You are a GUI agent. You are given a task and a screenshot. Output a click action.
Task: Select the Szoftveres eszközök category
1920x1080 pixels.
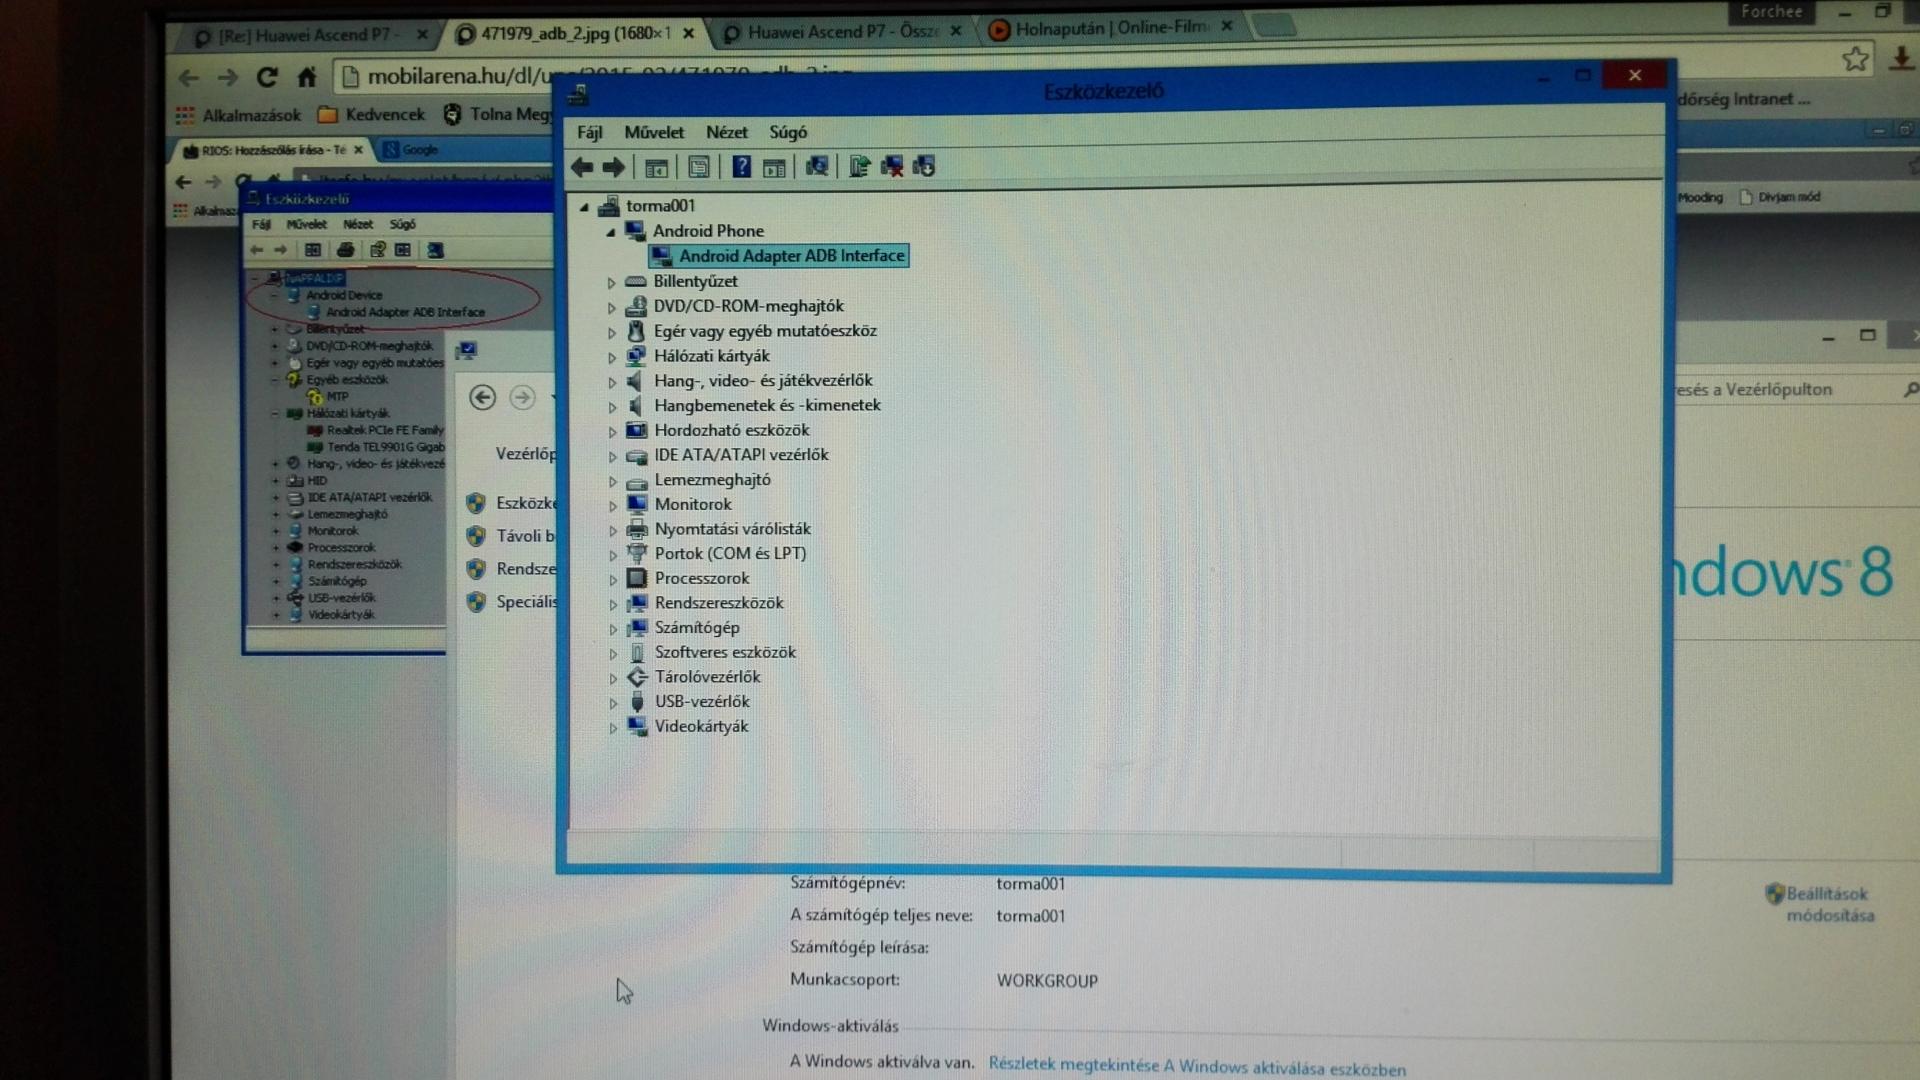(x=725, y=652)
